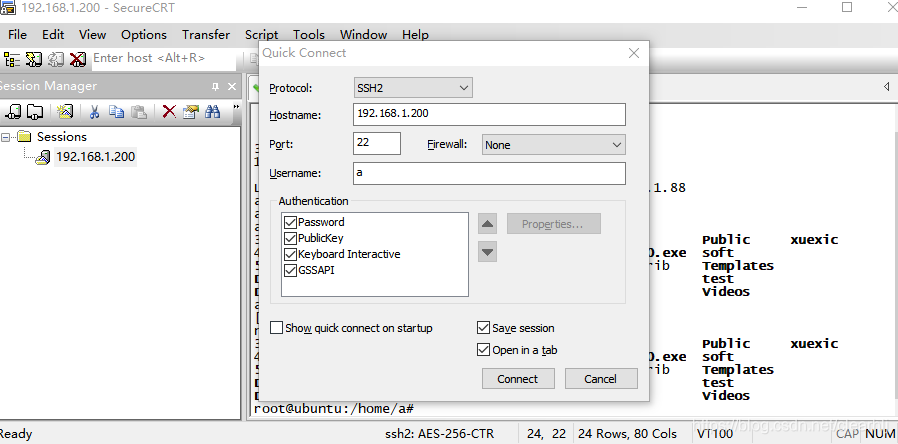Click the red Delete session icon
898x444 pixels.
[169, 111]
